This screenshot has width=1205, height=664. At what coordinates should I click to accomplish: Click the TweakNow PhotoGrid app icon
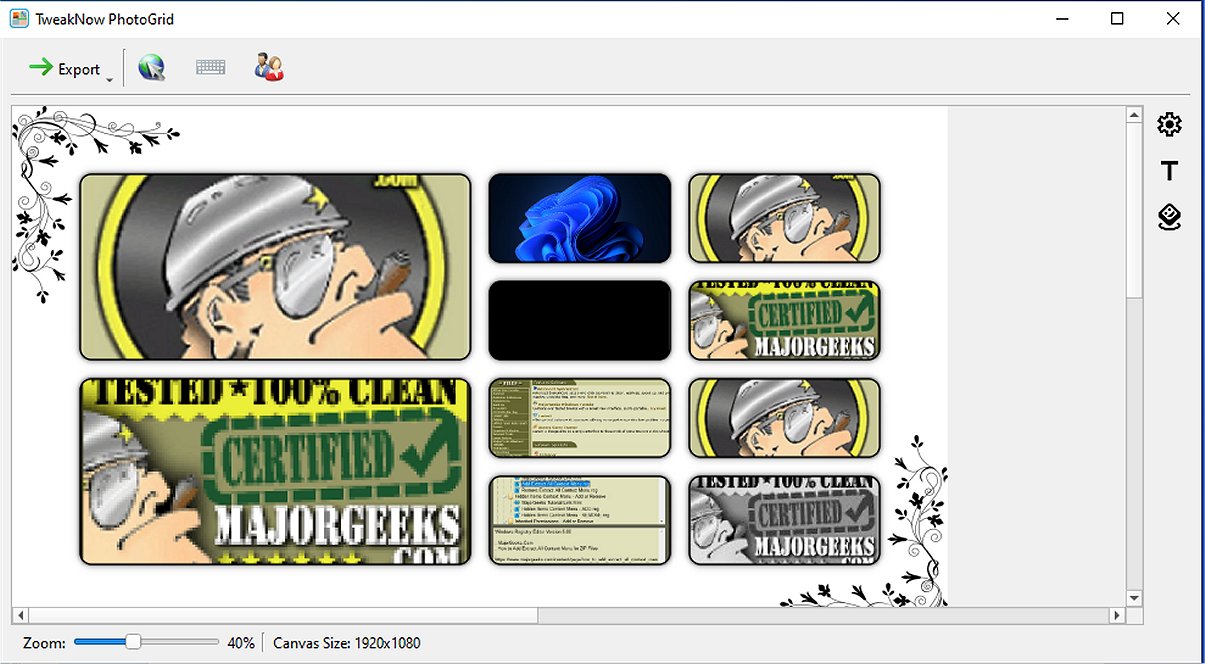19,19
